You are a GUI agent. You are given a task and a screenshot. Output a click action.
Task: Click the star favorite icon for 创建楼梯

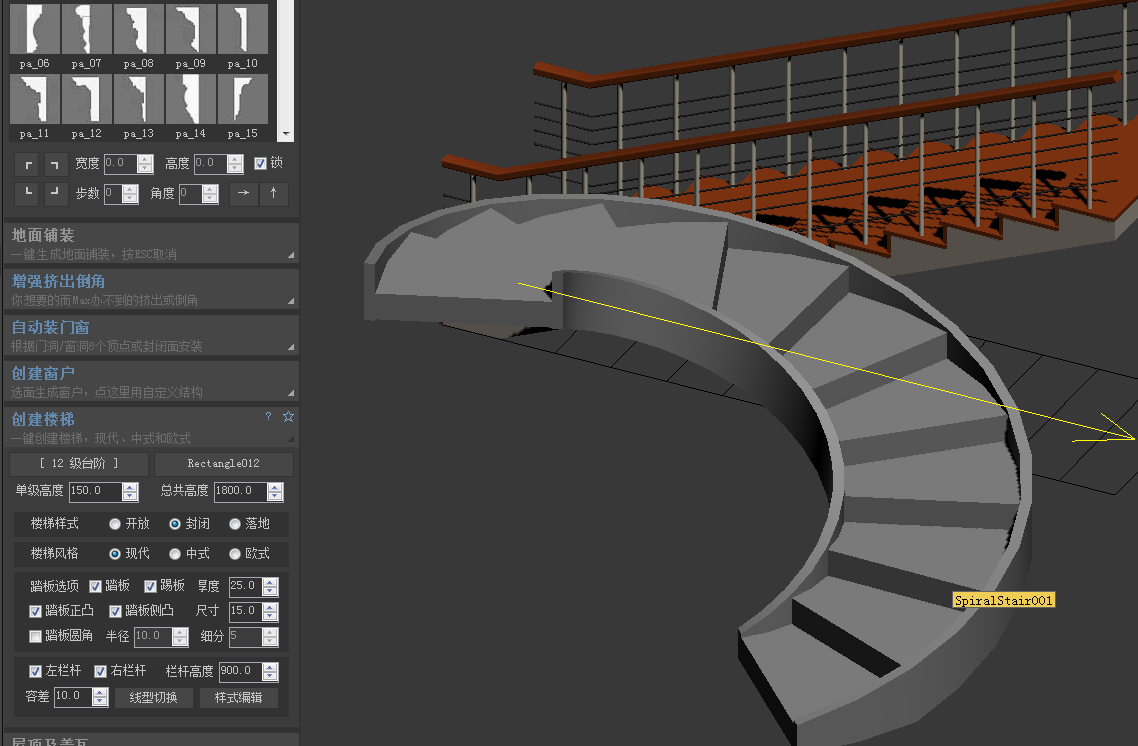(288, 417)
